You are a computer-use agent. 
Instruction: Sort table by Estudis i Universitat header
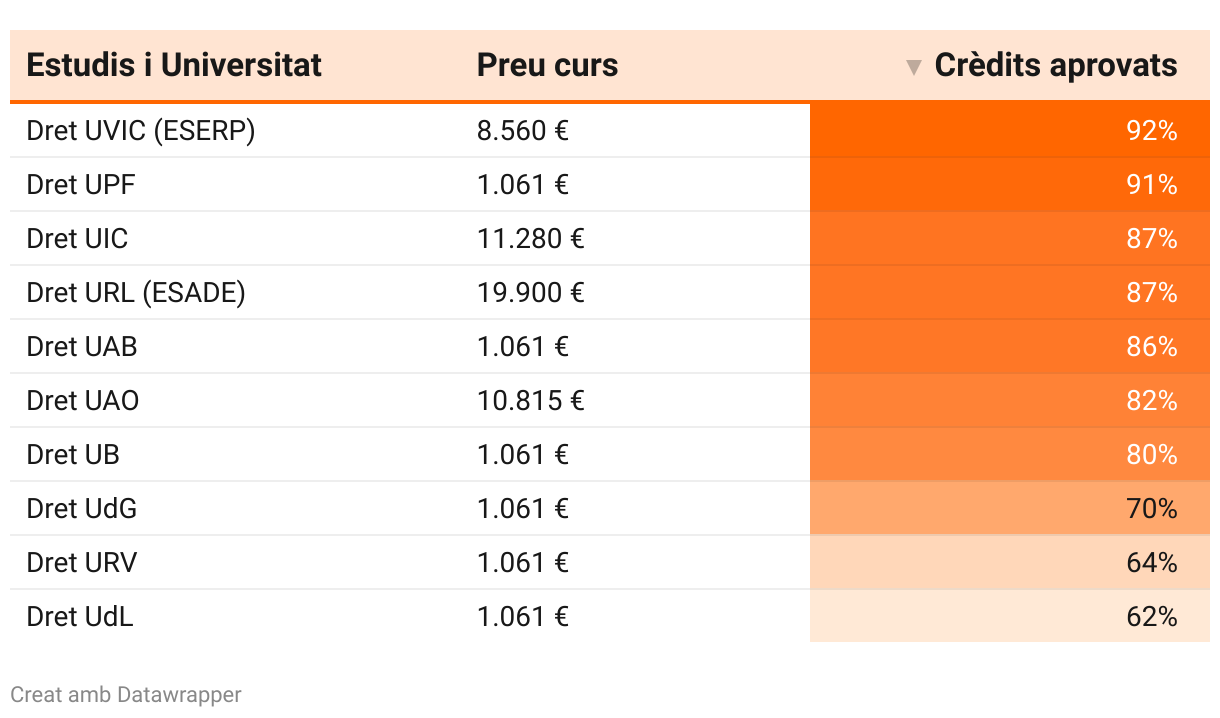tap(174, 66)
